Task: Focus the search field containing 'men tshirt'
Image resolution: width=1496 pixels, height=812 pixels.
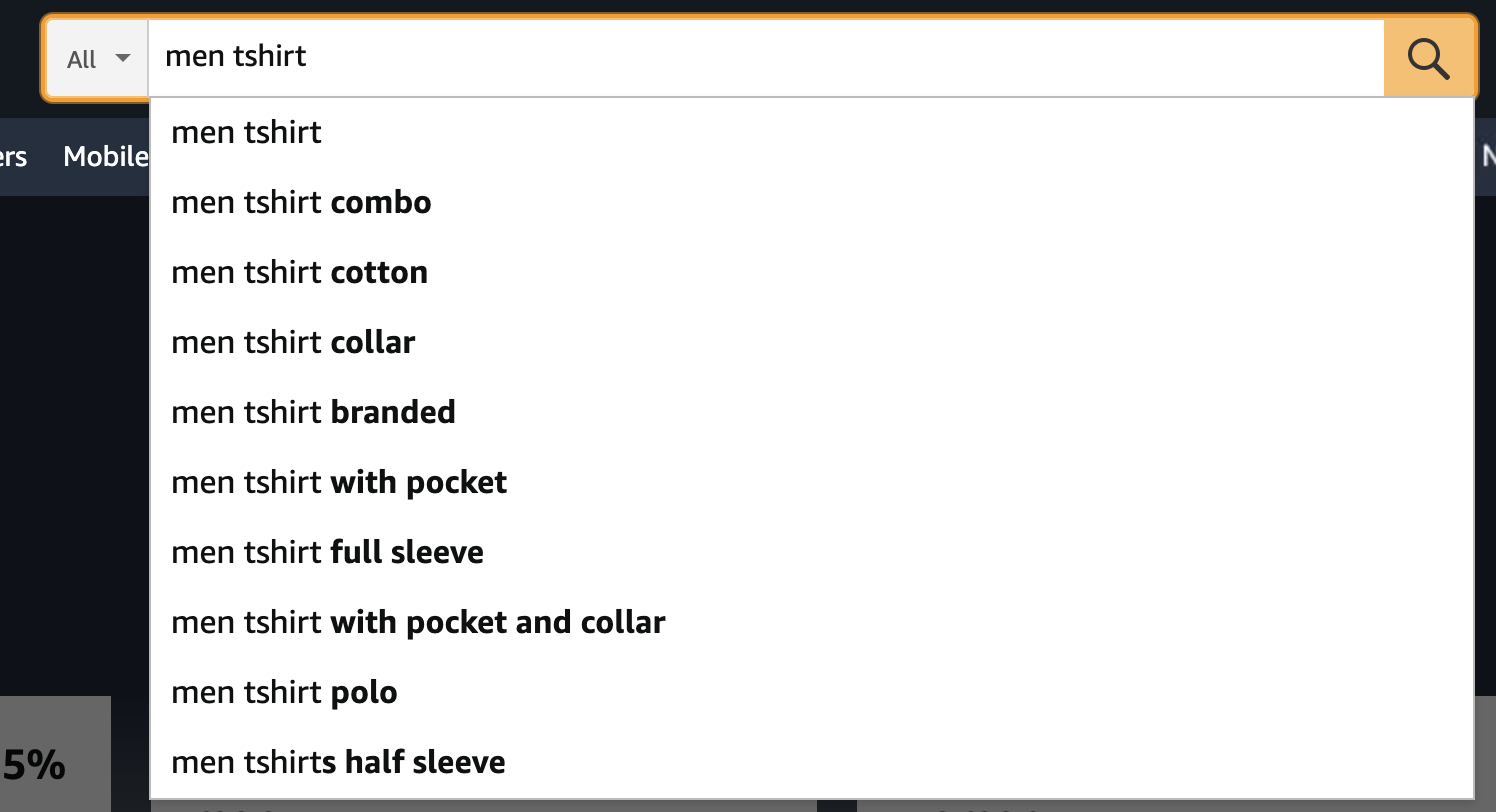Action: [760, 57]
